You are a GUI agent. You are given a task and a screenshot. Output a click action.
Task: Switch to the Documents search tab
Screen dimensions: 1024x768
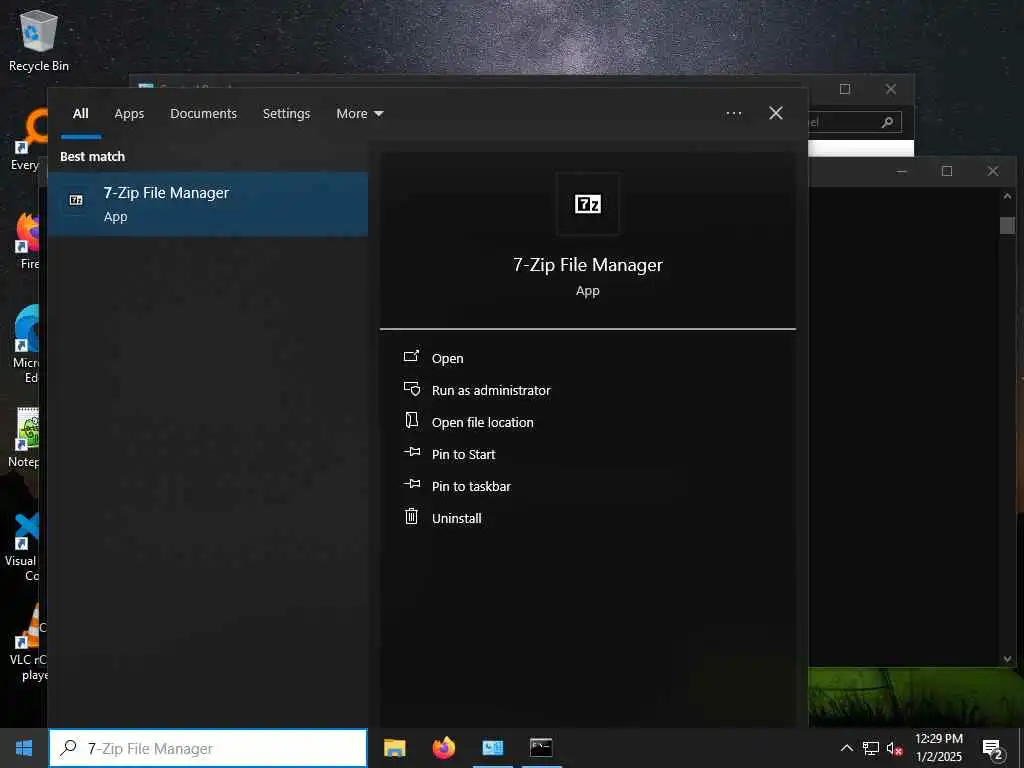[204, 114]
